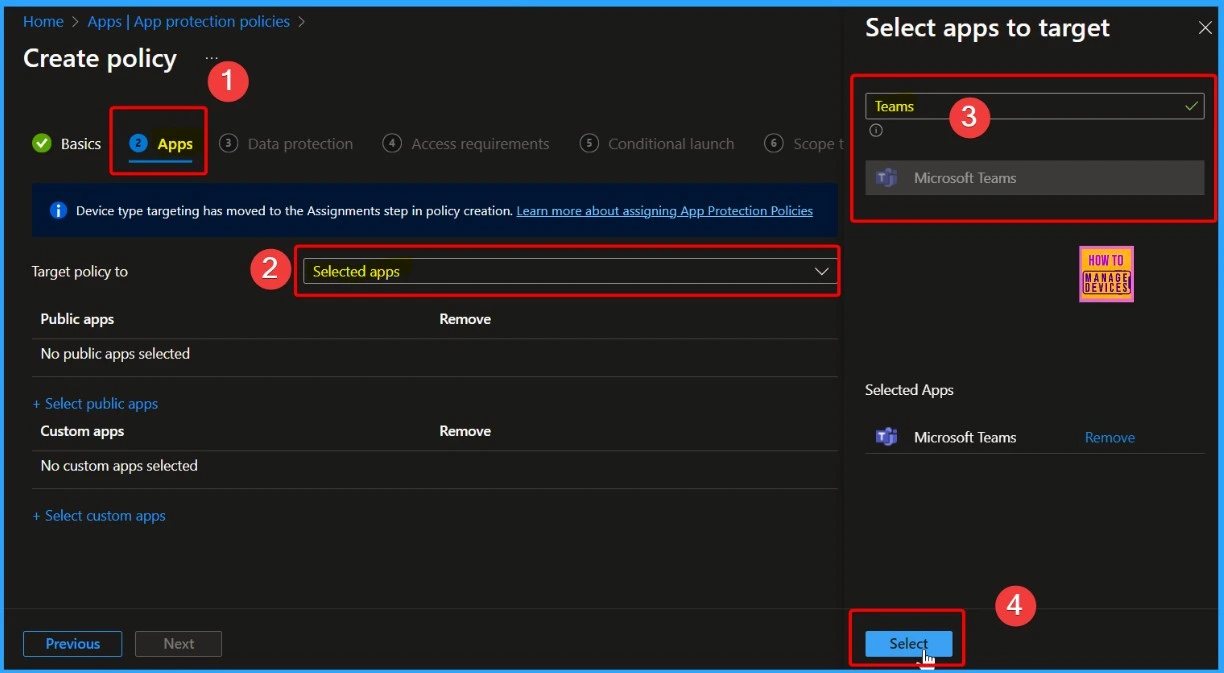Click the Teams icon under Selected Apps
The height and width of the screenshot is (673, 1224).
pos(886,437)
